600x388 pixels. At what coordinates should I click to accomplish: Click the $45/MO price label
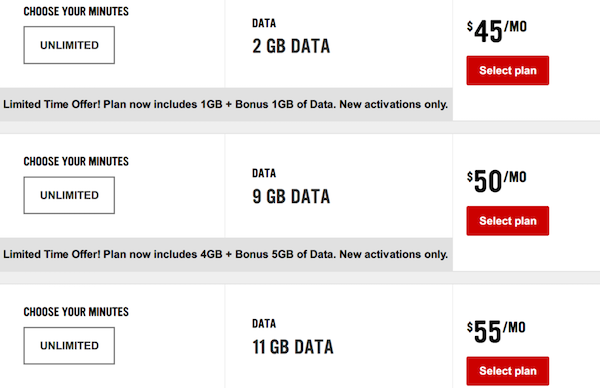point(497,31)
